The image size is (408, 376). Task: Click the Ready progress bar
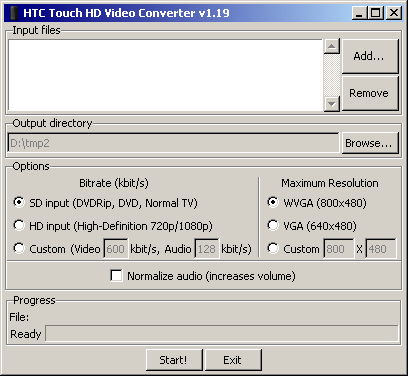[x=222, y=333]
